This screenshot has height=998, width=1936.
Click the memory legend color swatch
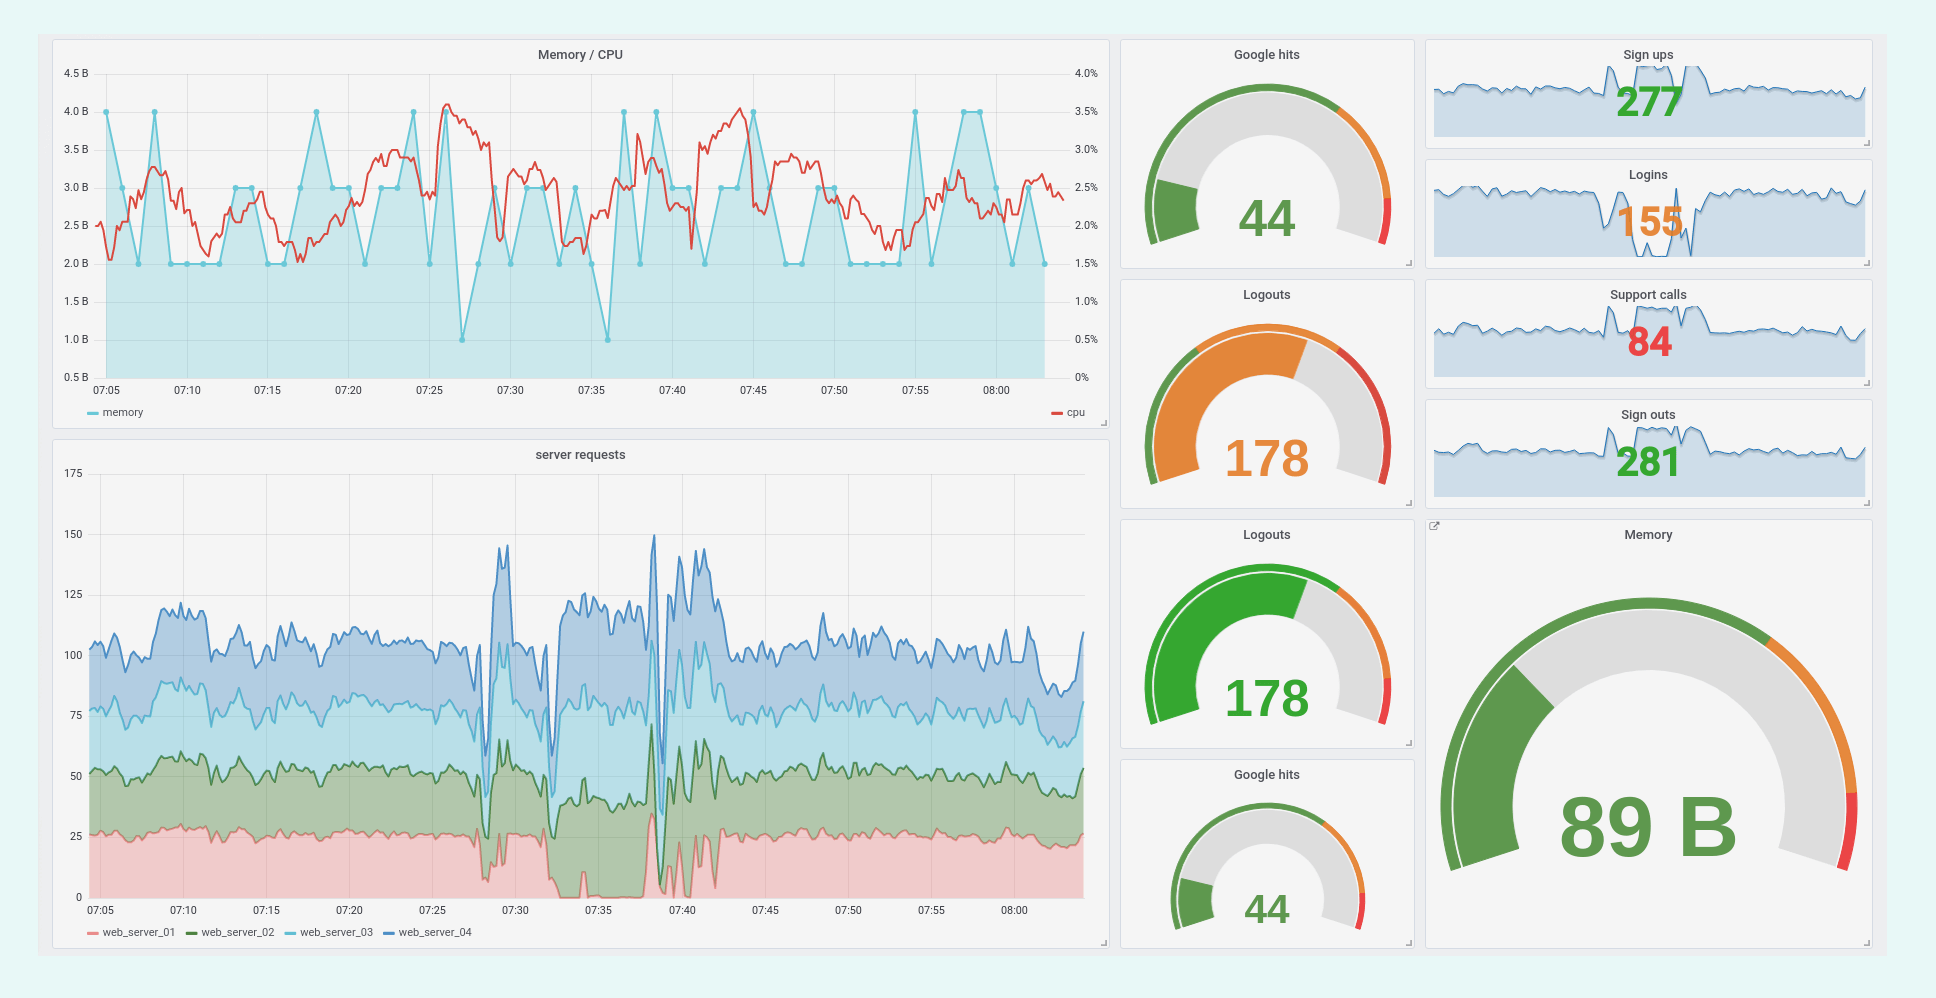coord(93,413)
